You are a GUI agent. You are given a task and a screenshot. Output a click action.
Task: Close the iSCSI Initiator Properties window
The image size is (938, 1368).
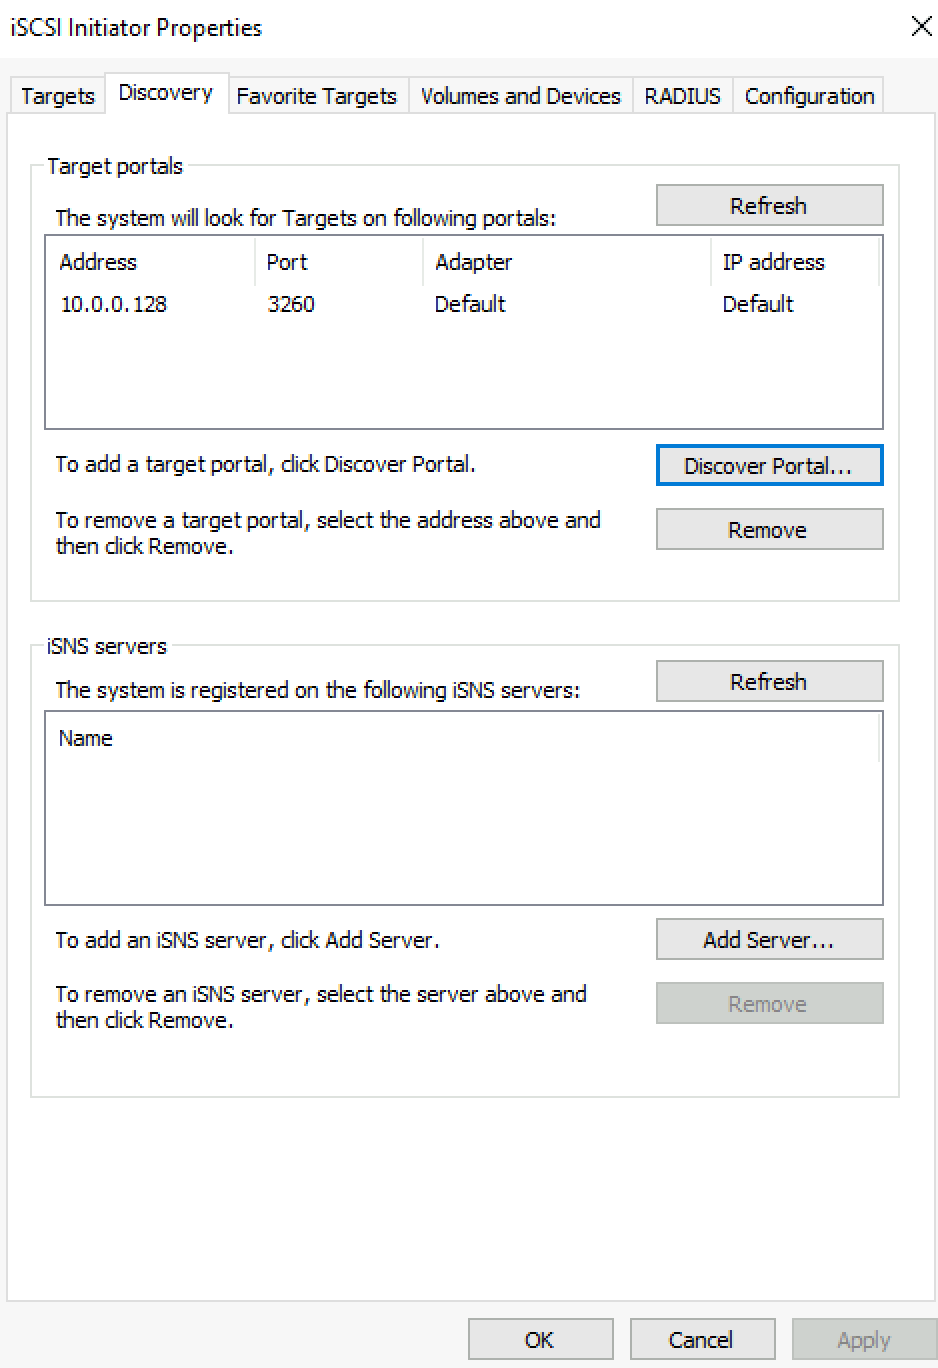pos(921,27)
